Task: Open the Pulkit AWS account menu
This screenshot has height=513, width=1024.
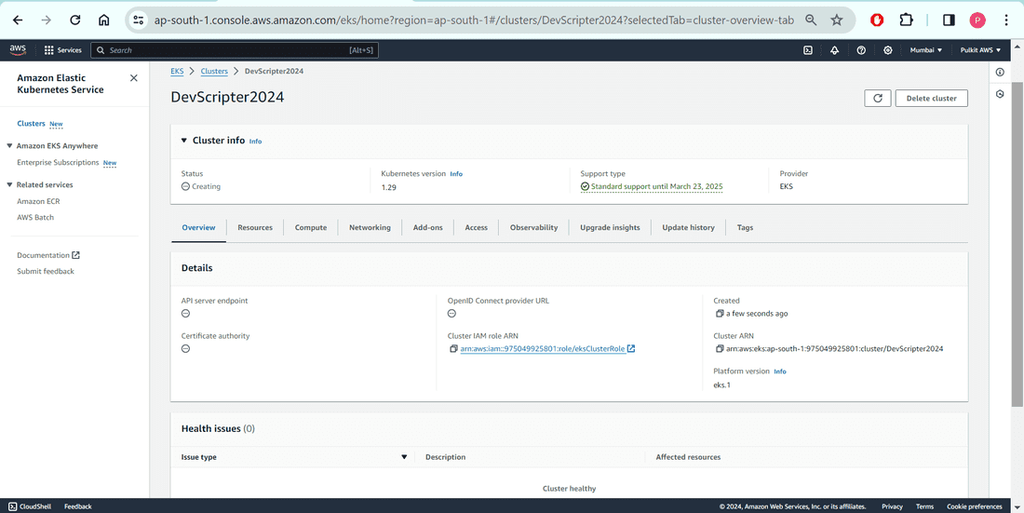Action: click(x=980, y=50)
